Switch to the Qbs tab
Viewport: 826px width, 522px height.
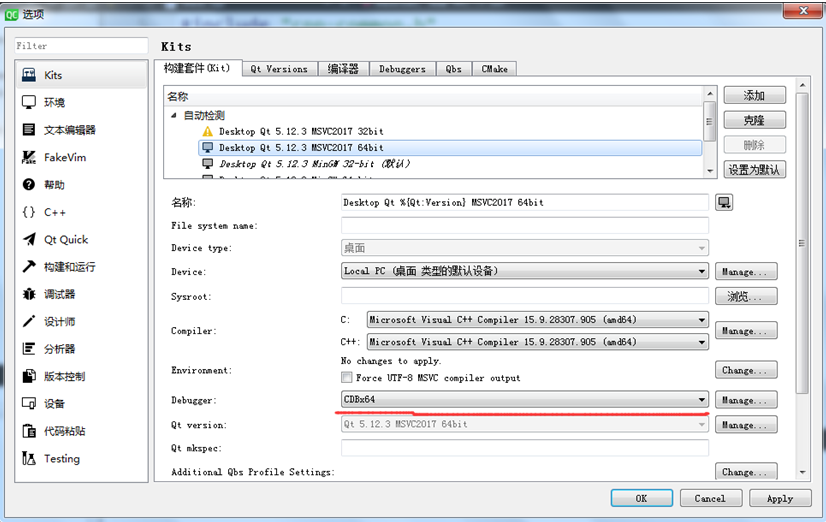click(x=454, y=69)
